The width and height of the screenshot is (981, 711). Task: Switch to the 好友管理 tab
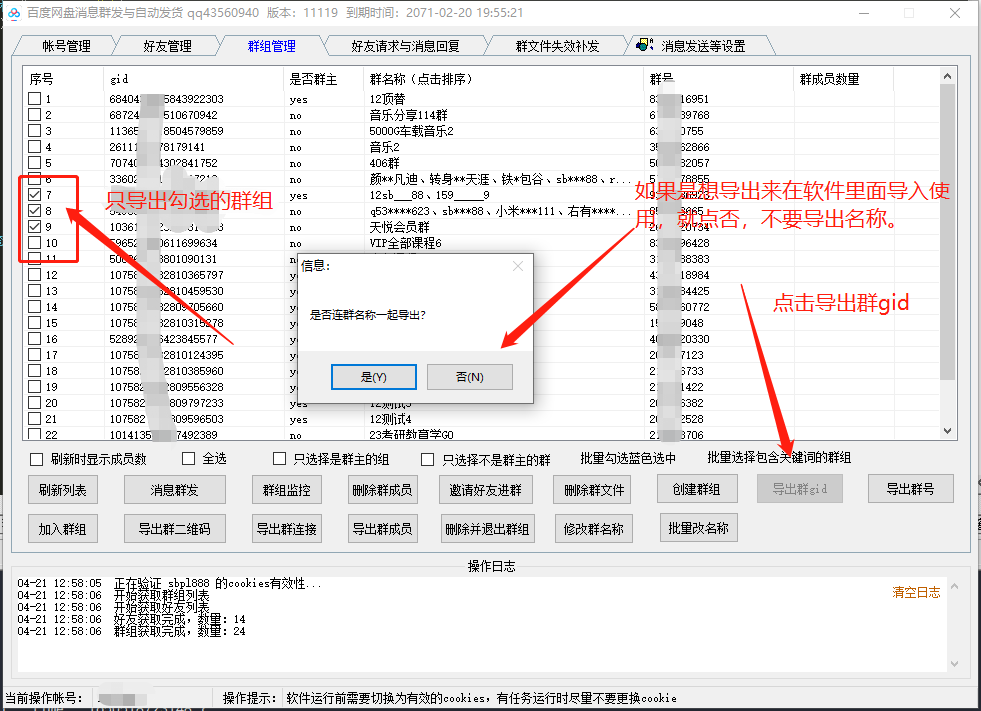pos(168,44)
